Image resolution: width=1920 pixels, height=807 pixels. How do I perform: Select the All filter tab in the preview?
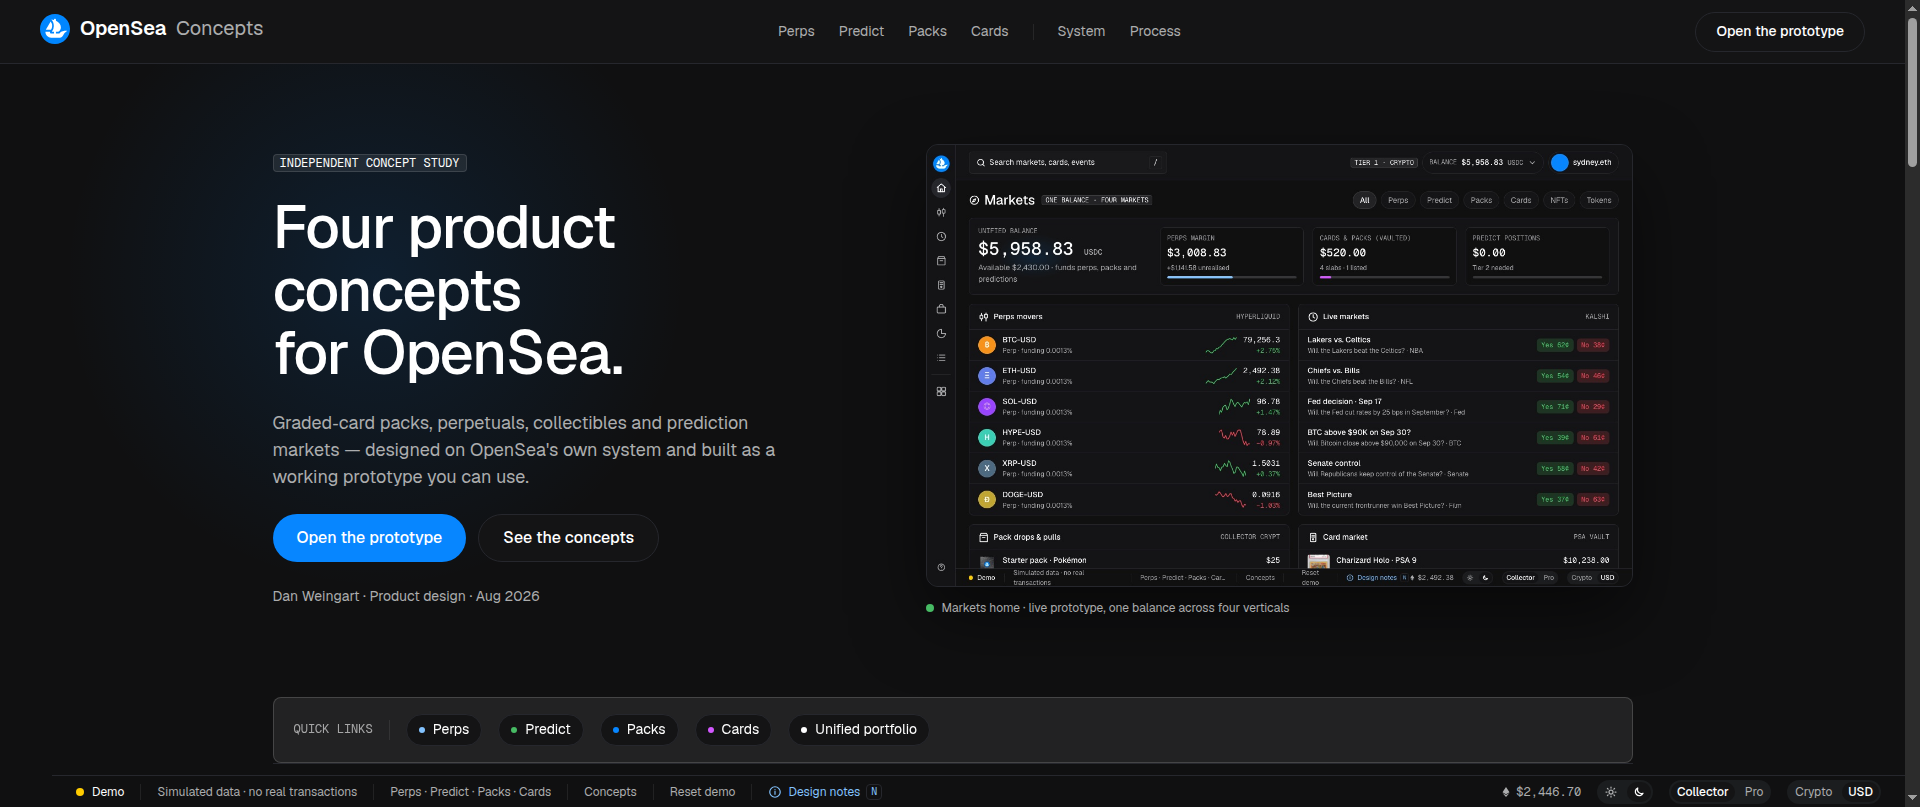[1364, 200]
